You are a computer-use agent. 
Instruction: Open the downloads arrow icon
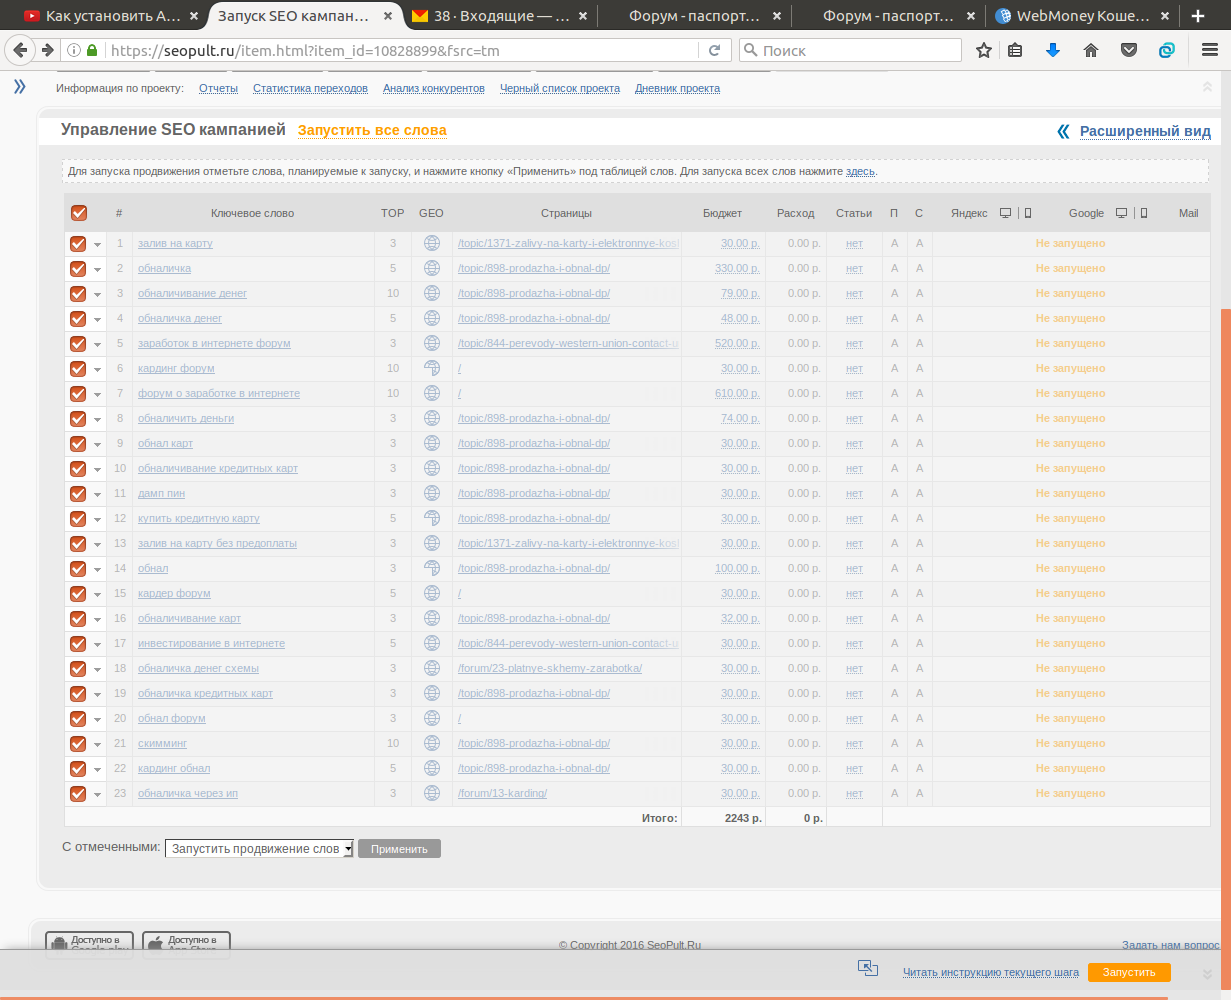pos(1052,50)
